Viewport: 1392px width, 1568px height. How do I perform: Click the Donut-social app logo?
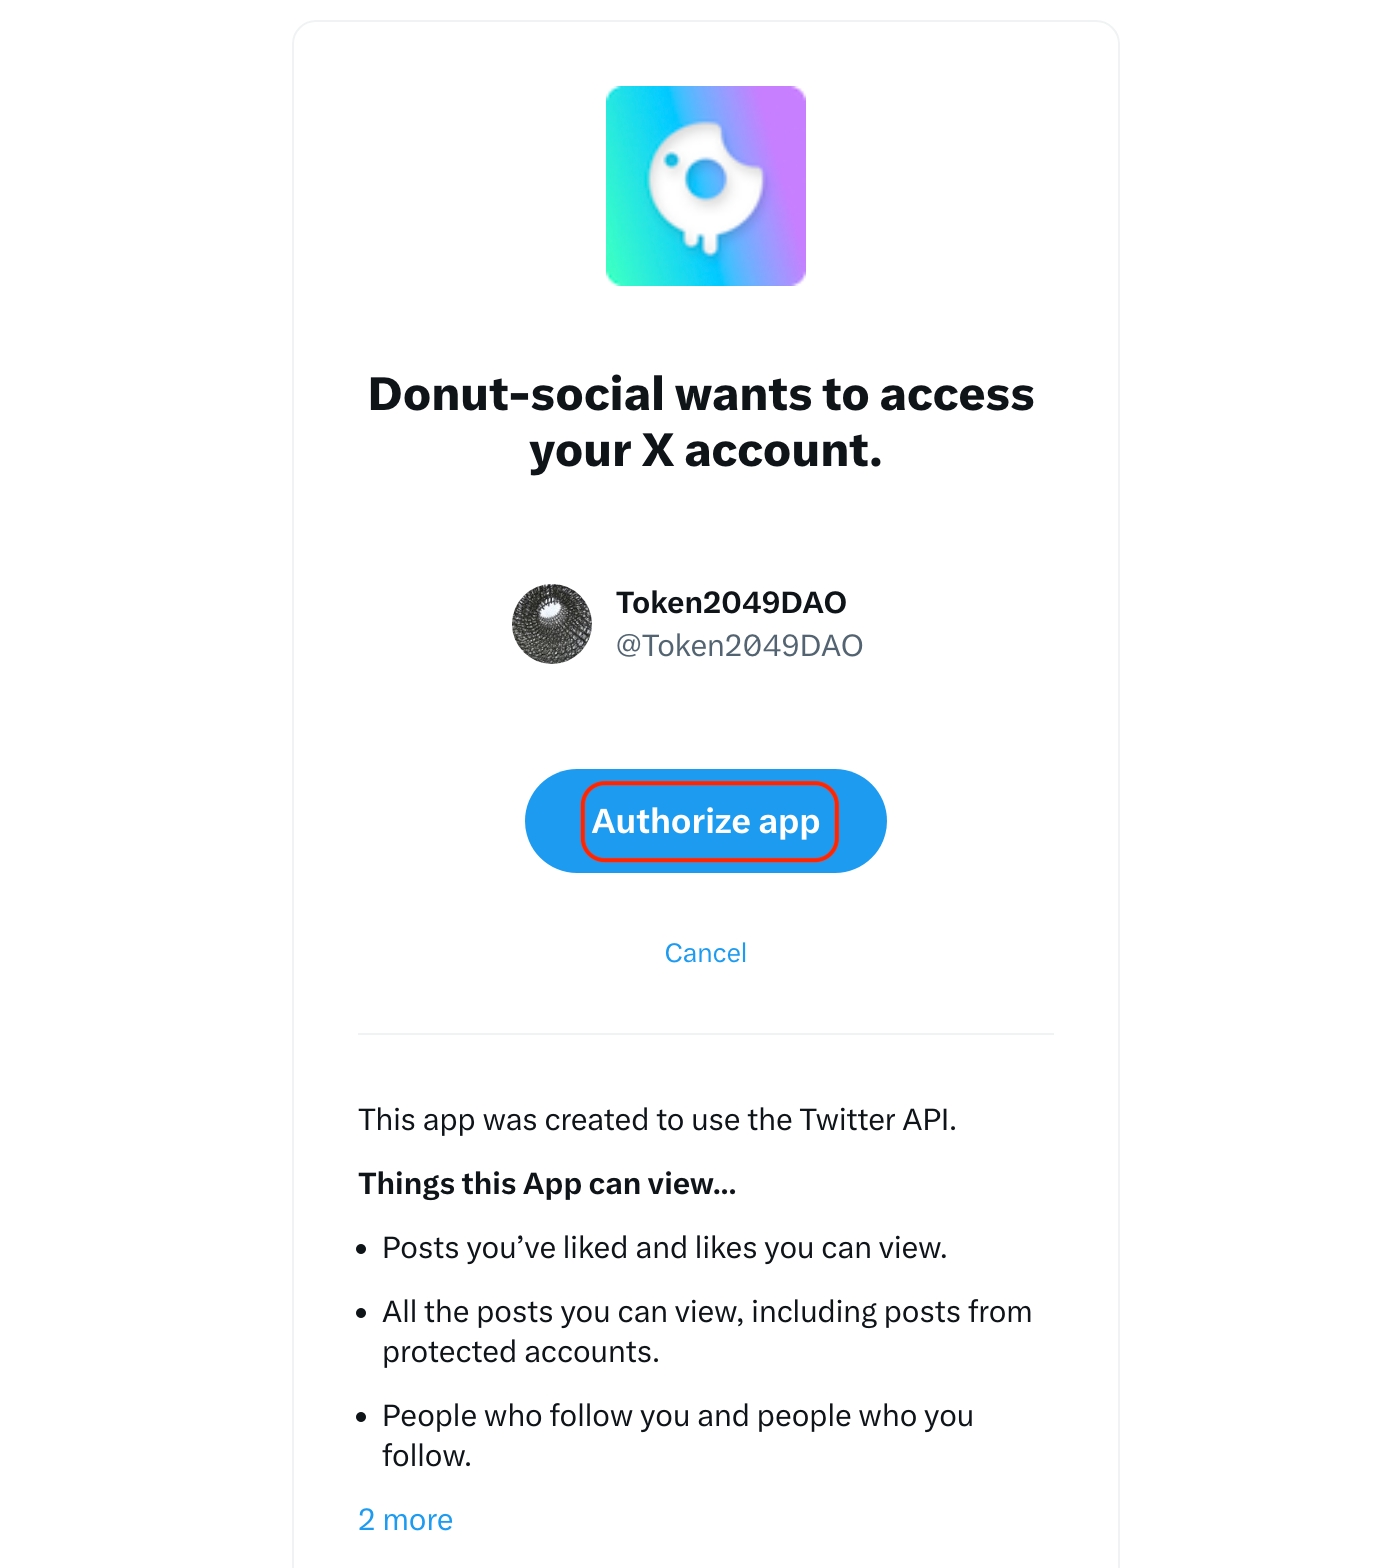[705, 186]
